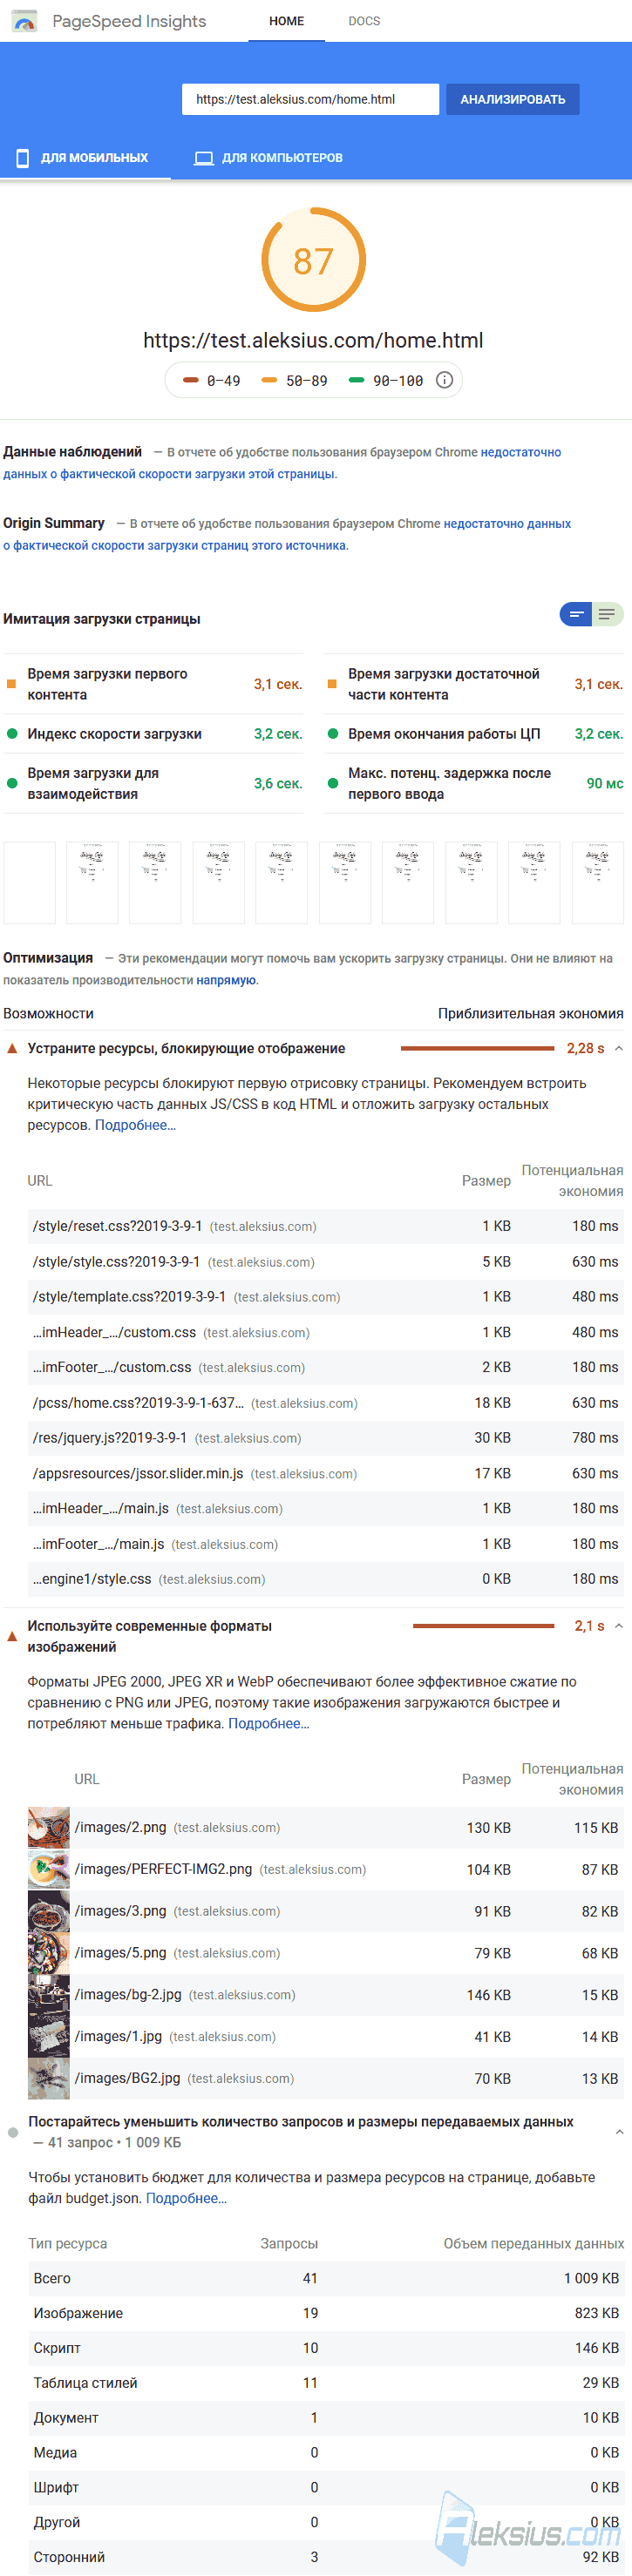Click the Origin Summary 'недостаточно данных' link
Viewport: 632px width, 2576px height.
coord(507,523)
